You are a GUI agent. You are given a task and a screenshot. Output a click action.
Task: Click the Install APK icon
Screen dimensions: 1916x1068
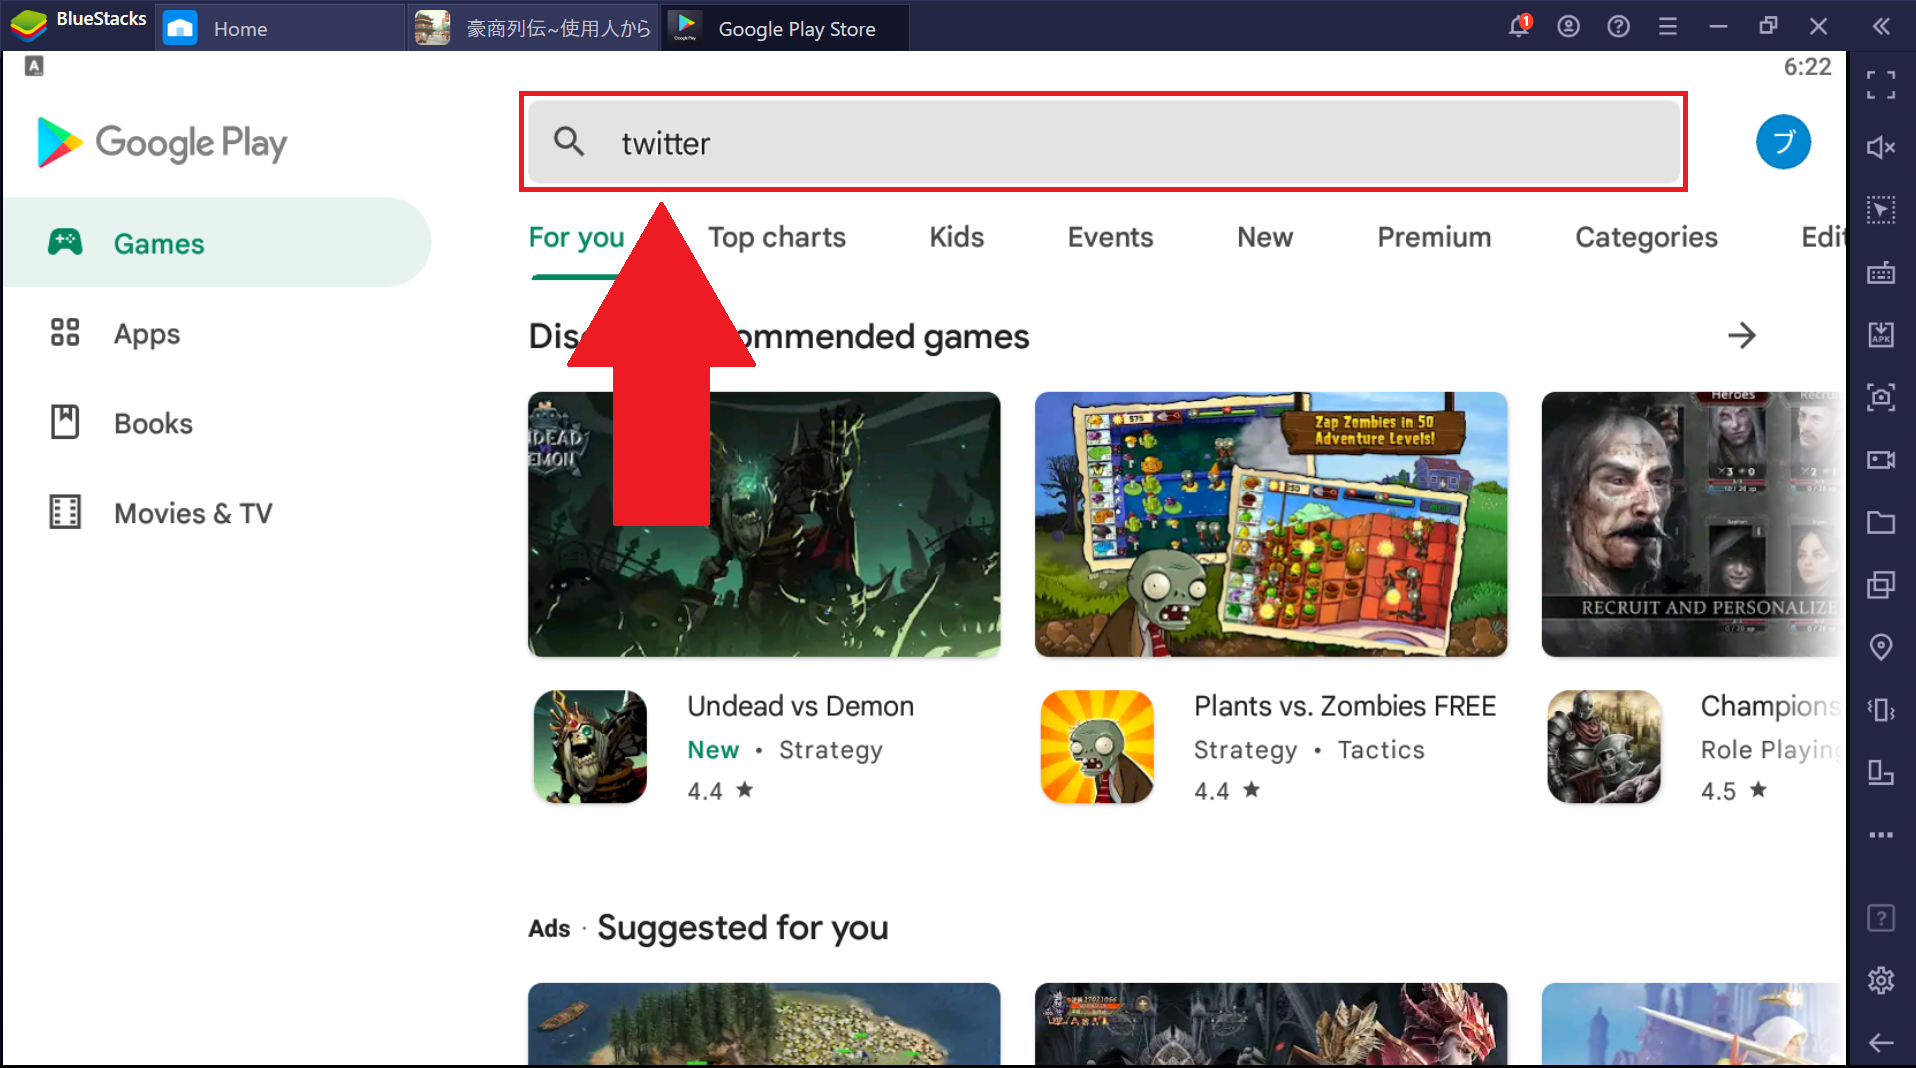[x=1880, y=334]
